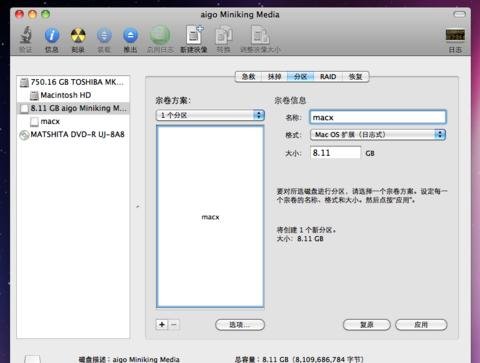This screenshot has width=480, height=363.
Task: Switch to the 恢复 (Restore) tab
Action: pos(355,77)
